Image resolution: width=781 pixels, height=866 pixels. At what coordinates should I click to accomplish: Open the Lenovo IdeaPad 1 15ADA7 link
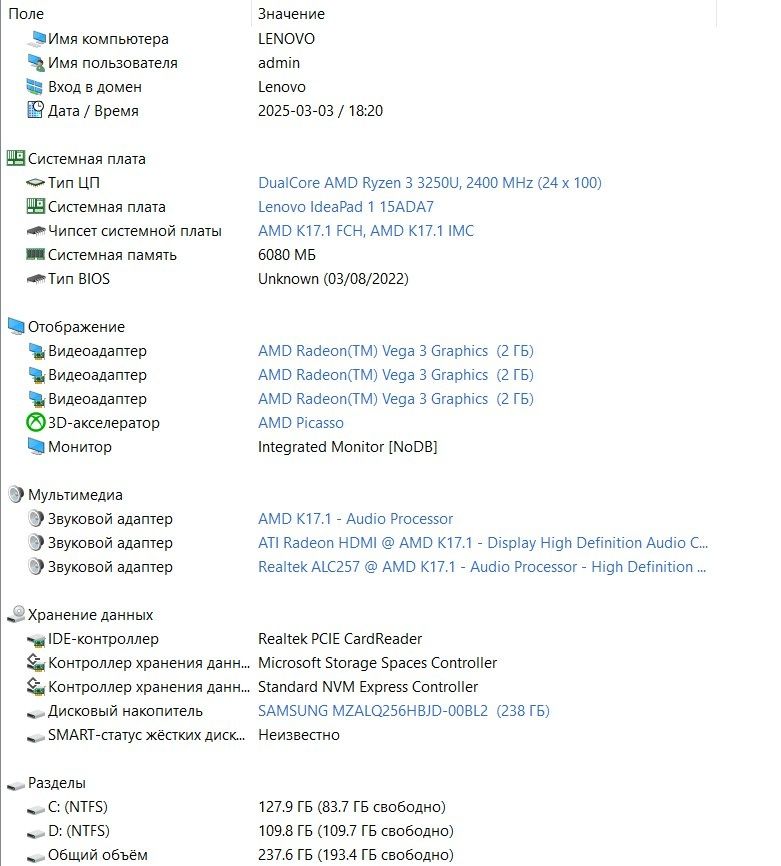(346, 207)
